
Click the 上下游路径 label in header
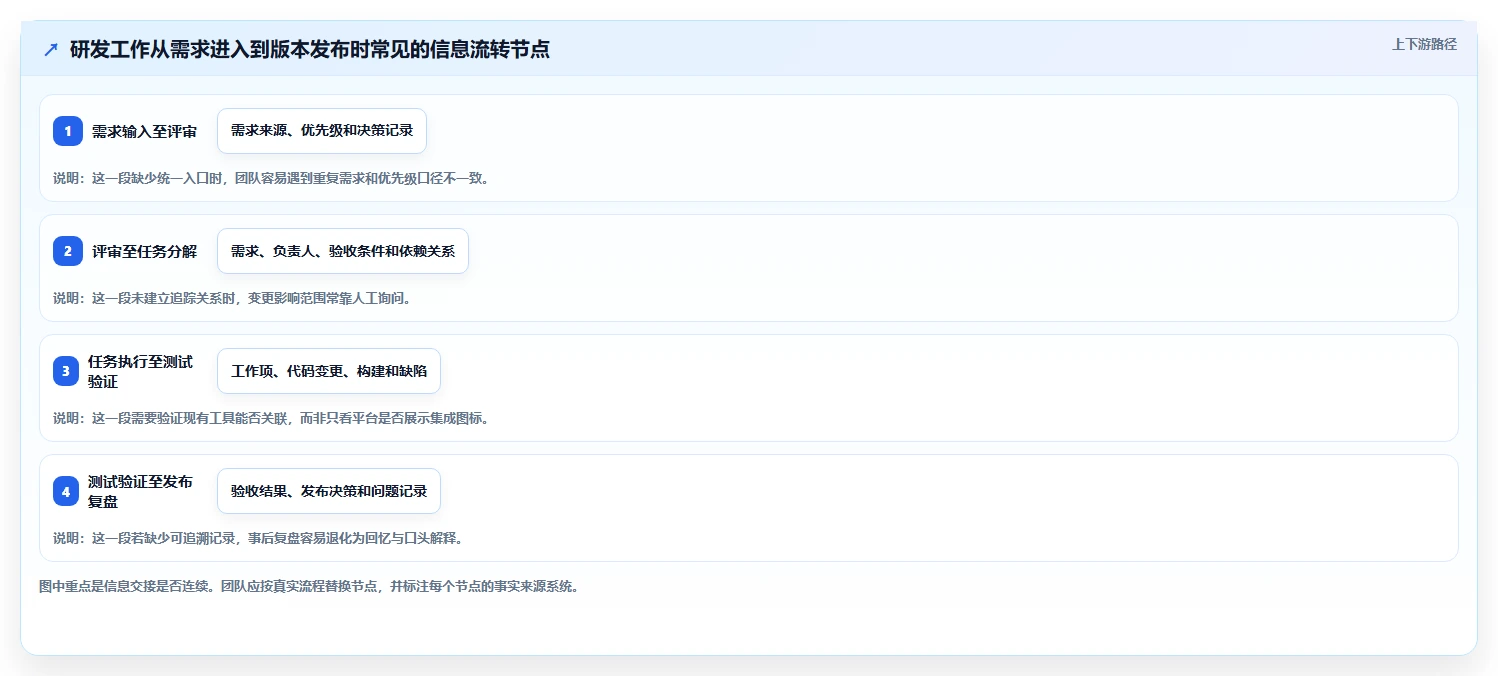point(1424,44)
